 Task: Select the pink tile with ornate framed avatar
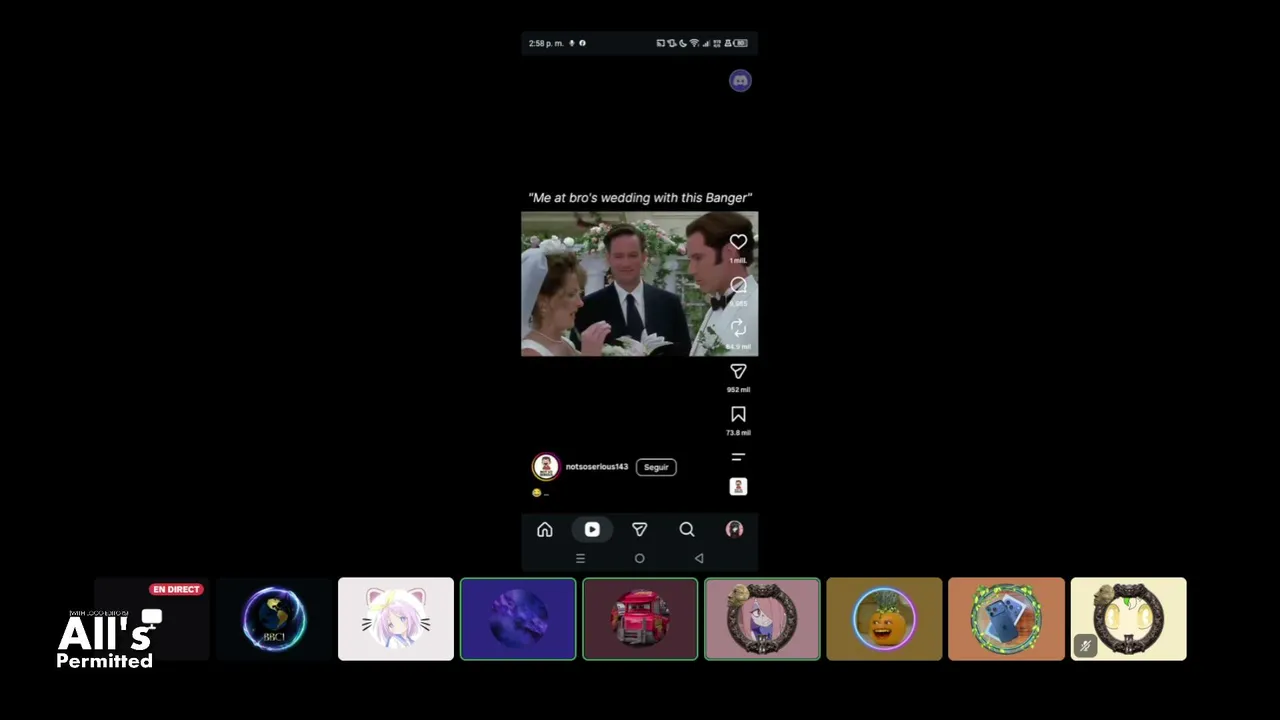click(x=762, y=619)
